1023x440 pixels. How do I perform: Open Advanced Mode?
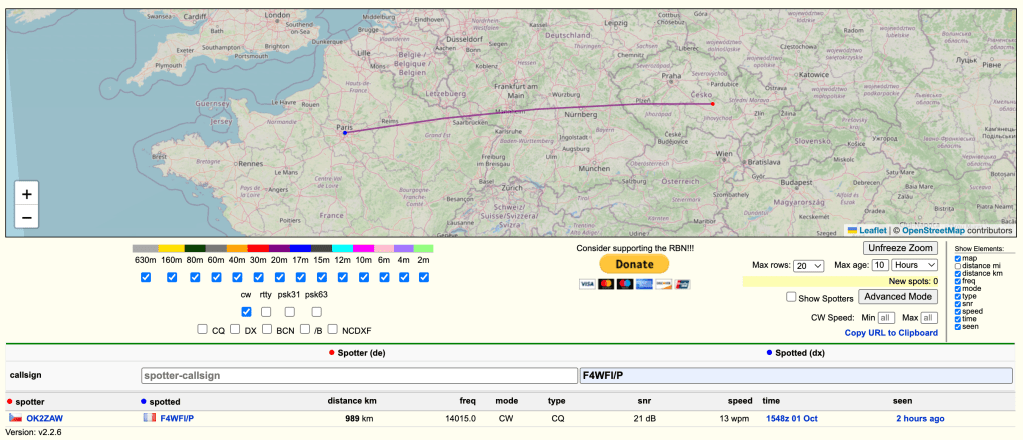(x=900, y=297)
